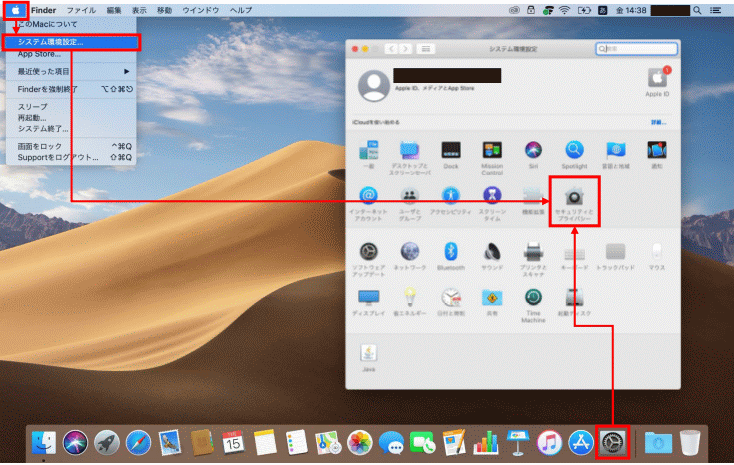This screenshot has width=734, height=465.
Task: Choose スリープ in the Apple menu
Action: coord(32,105)
